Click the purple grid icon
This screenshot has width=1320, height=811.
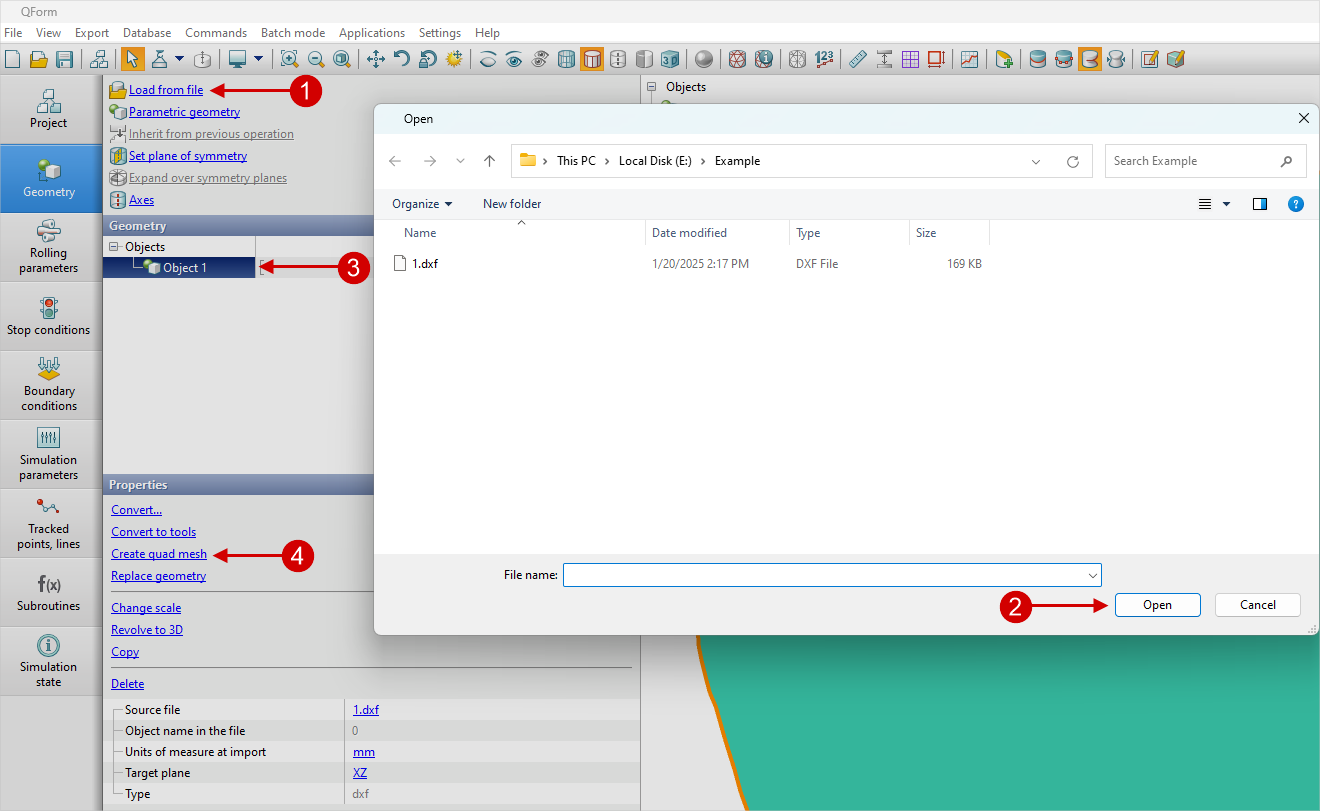(x=910, y=59)
